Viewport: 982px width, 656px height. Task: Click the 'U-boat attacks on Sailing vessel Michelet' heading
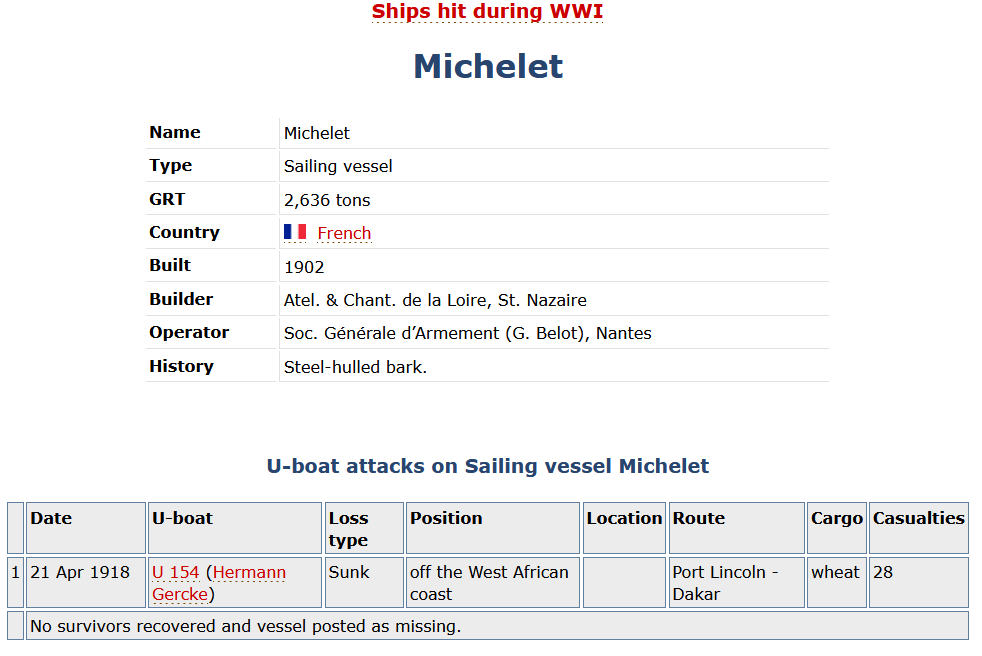point(488,466)
